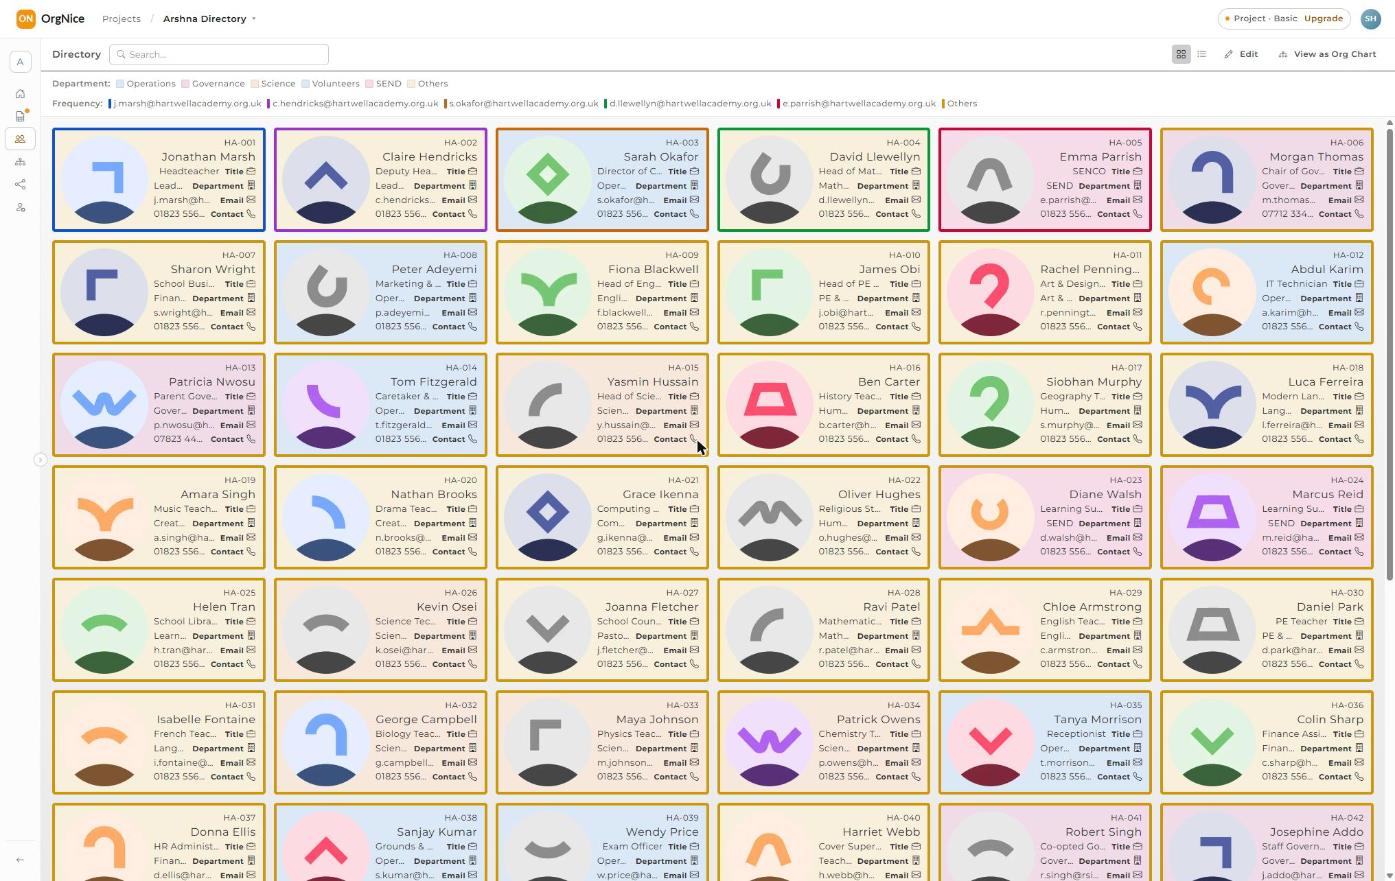1395x881 pixels.
Task: Select the name 'Tanya Morrison'
Action: (1097, 719)
